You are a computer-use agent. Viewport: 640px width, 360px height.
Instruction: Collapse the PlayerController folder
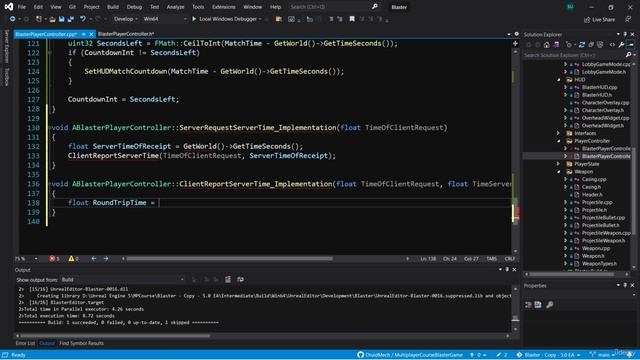559,141
